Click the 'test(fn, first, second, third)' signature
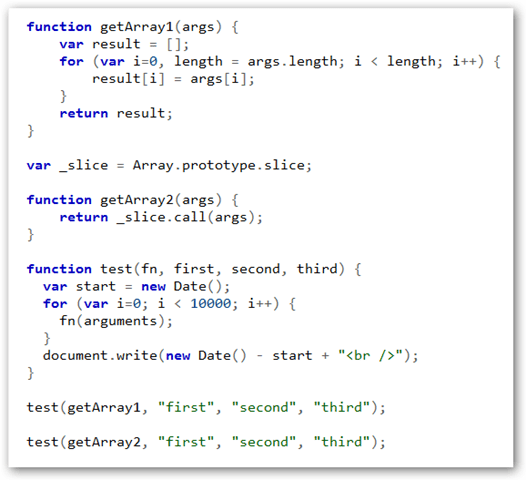 tap(222, 269)
